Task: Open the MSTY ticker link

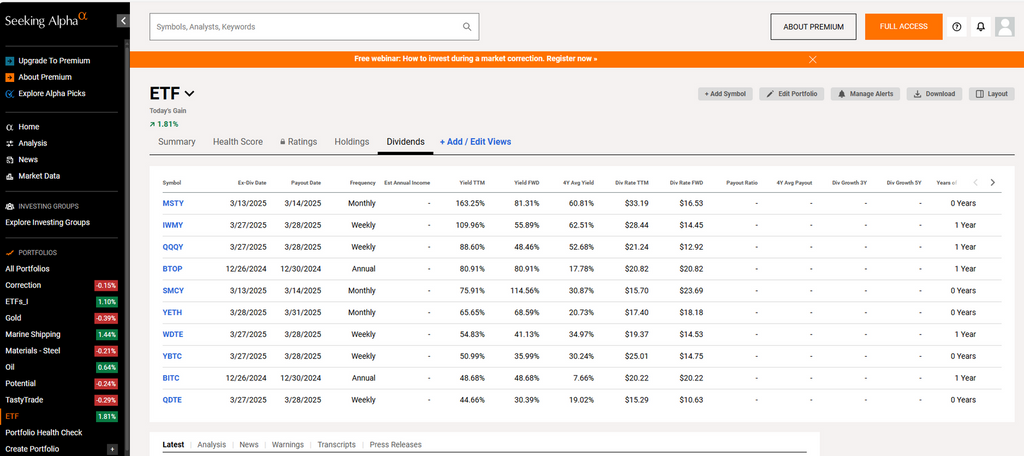Action: [173, 203]
